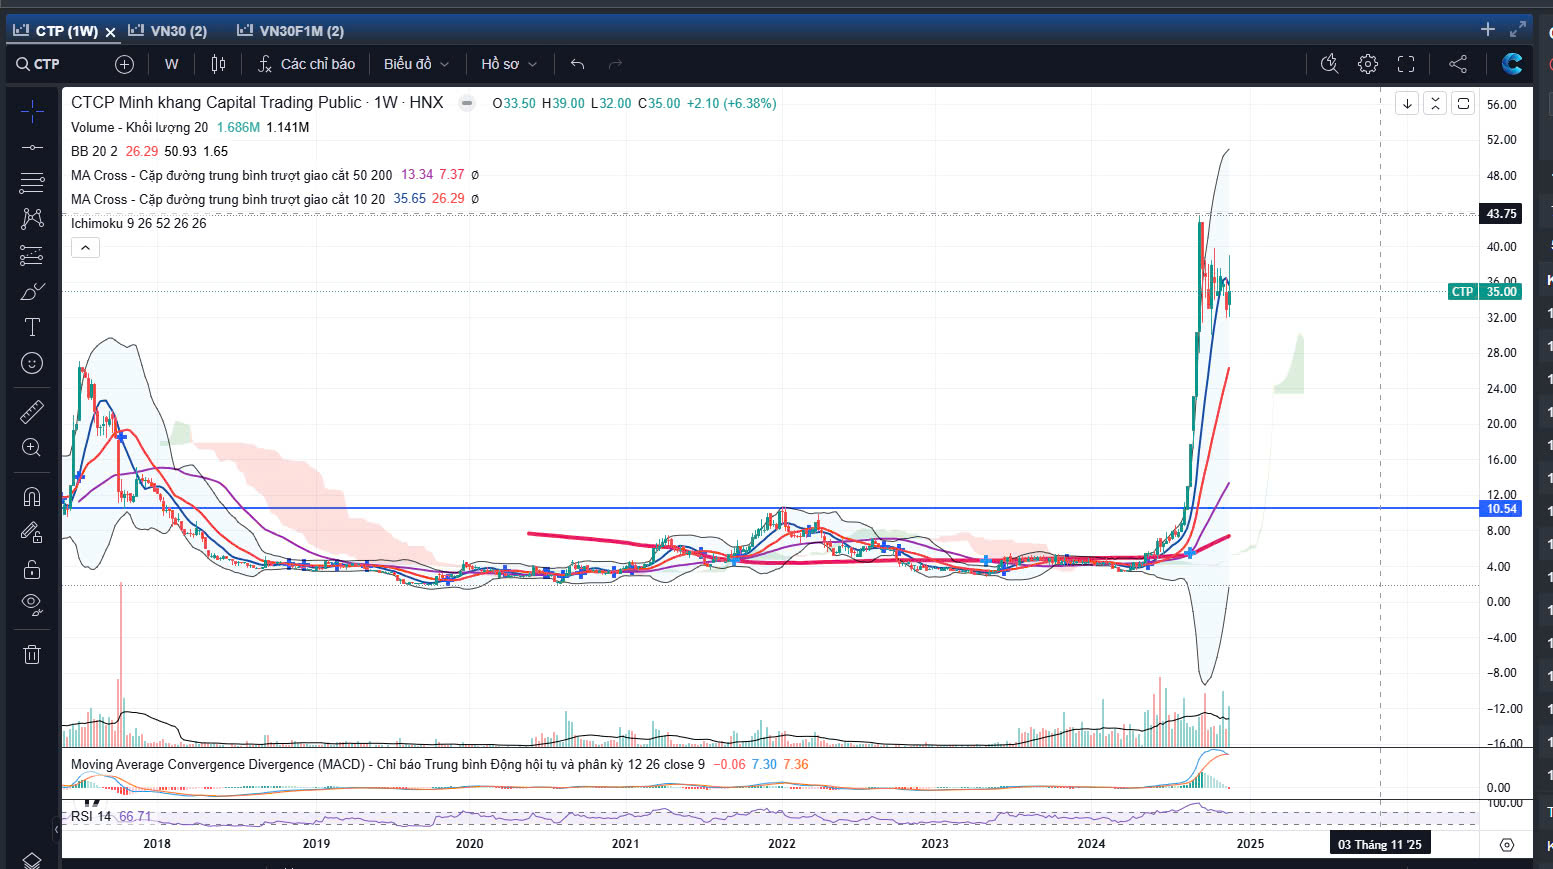Select the Volume indicator legend

140,127
